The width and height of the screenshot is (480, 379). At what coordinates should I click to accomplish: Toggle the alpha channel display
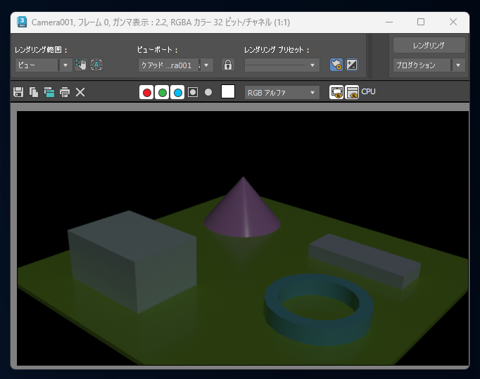pos(193,92)
